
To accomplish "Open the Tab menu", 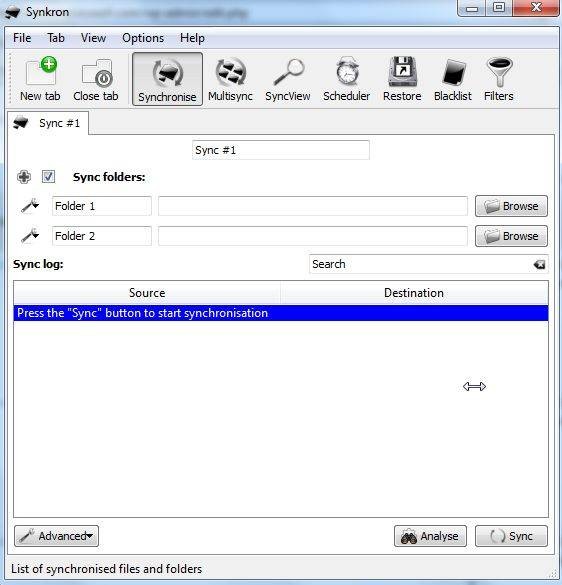I will pyautogui.click(x=56, y=38).
